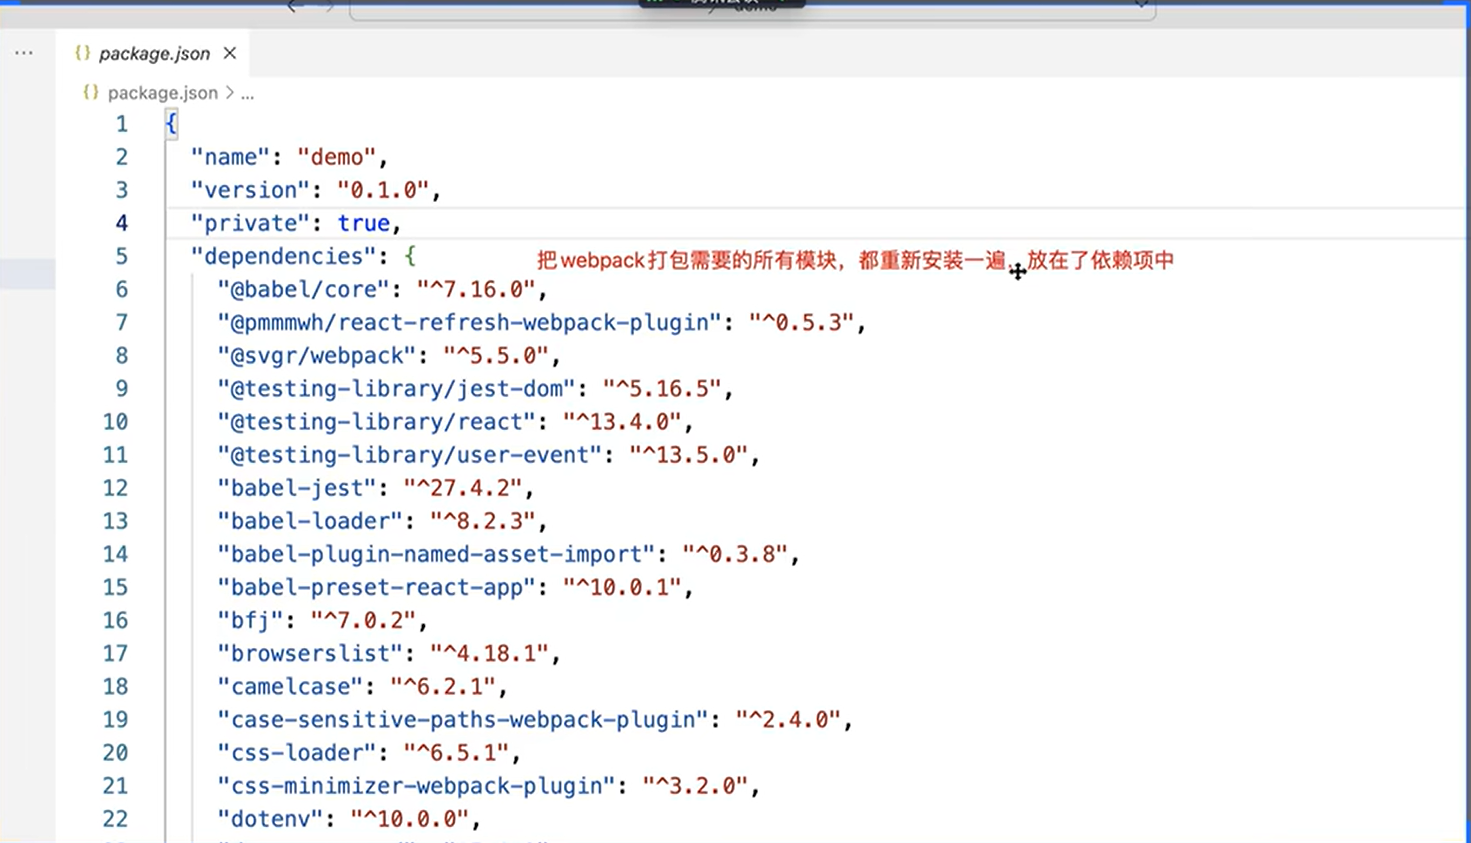Click the "^10.0.0" value
The height and width of the screenshot is (843, 1471).
click(x=410, y=819)
